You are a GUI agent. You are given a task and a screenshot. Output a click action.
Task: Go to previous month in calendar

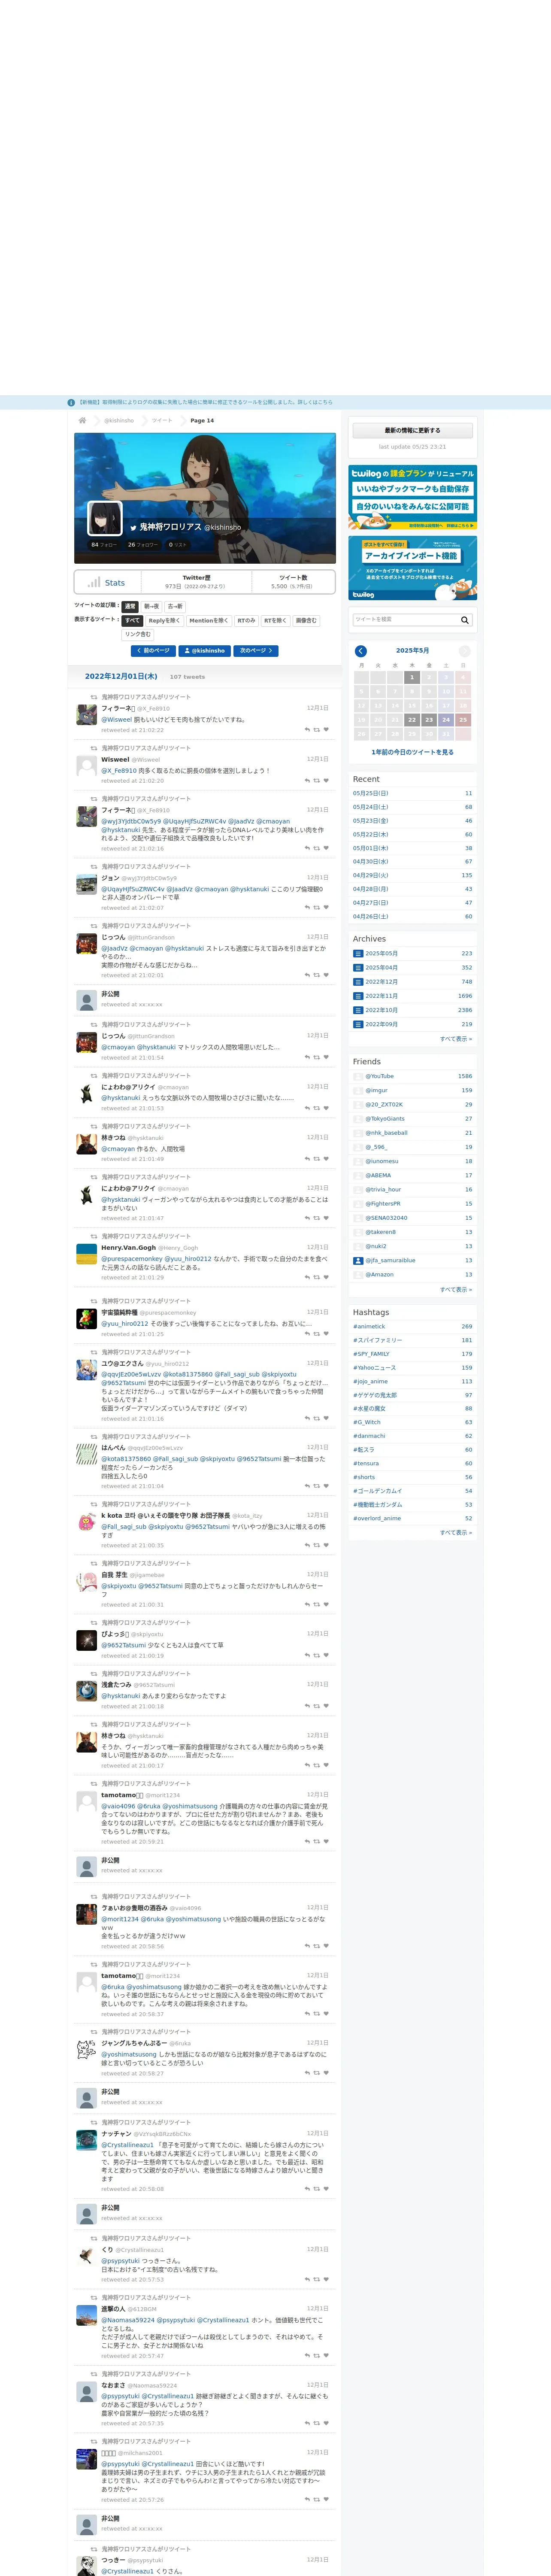coord(361,651)
